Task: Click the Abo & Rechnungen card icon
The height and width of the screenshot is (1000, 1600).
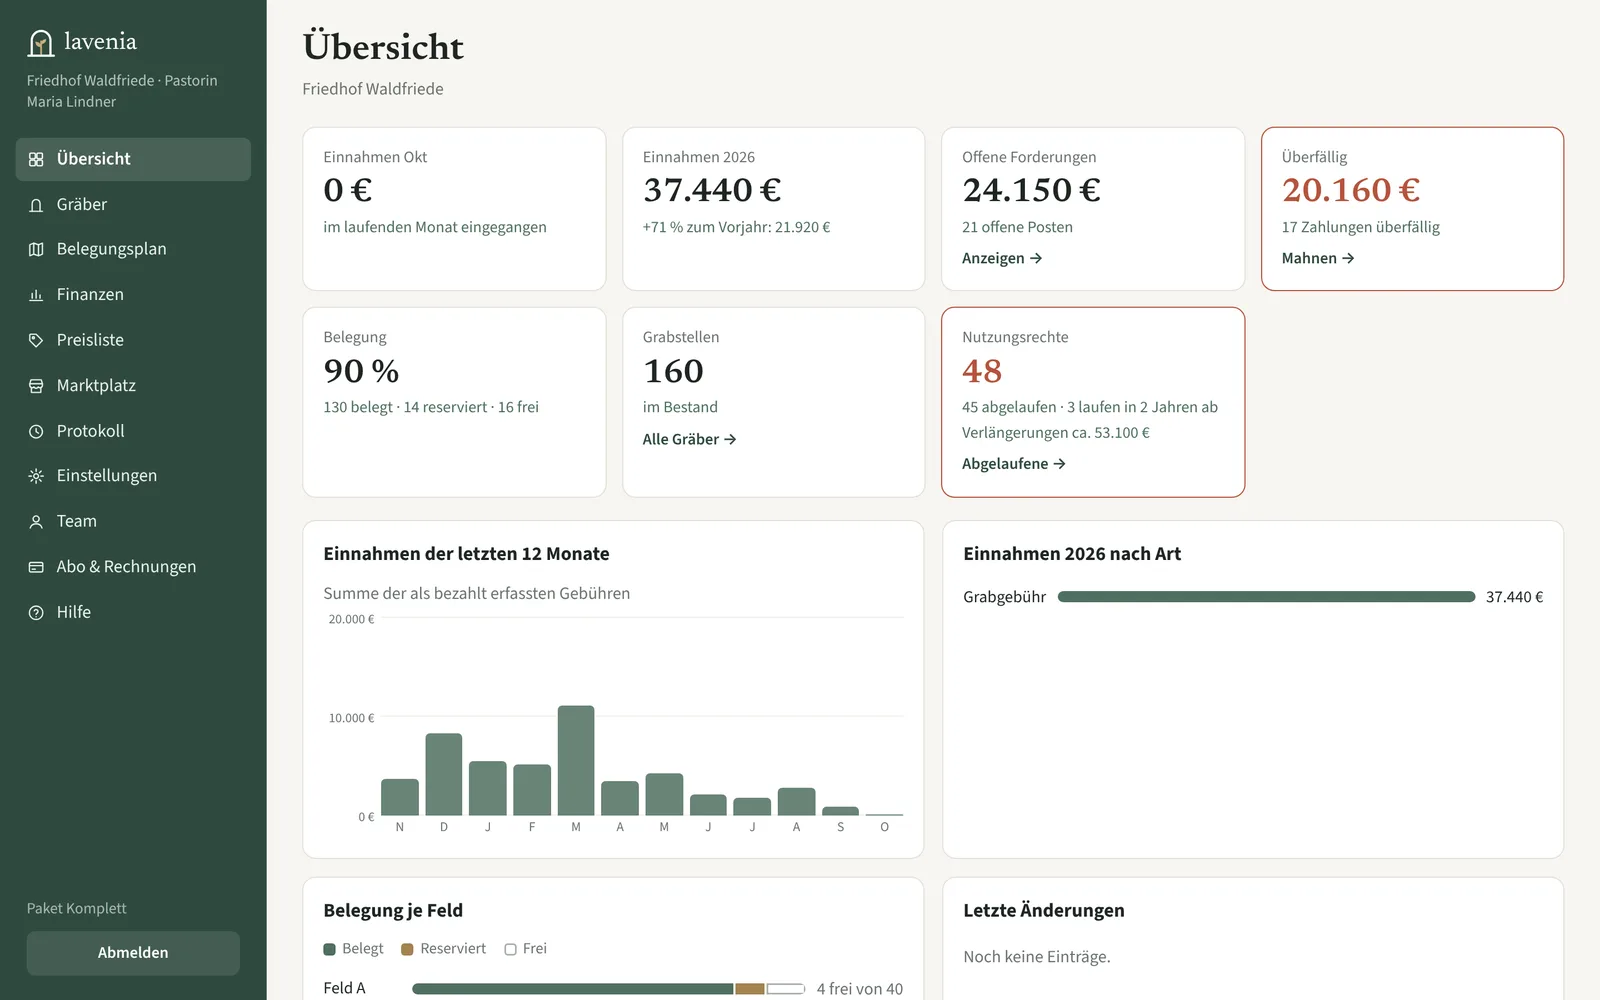Action: [x=36, y=567]
